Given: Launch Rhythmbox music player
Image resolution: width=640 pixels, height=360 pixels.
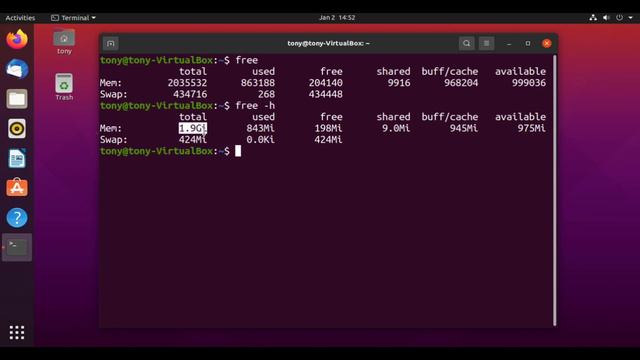Looking at the screenshot, I should [x=17, y=129].
